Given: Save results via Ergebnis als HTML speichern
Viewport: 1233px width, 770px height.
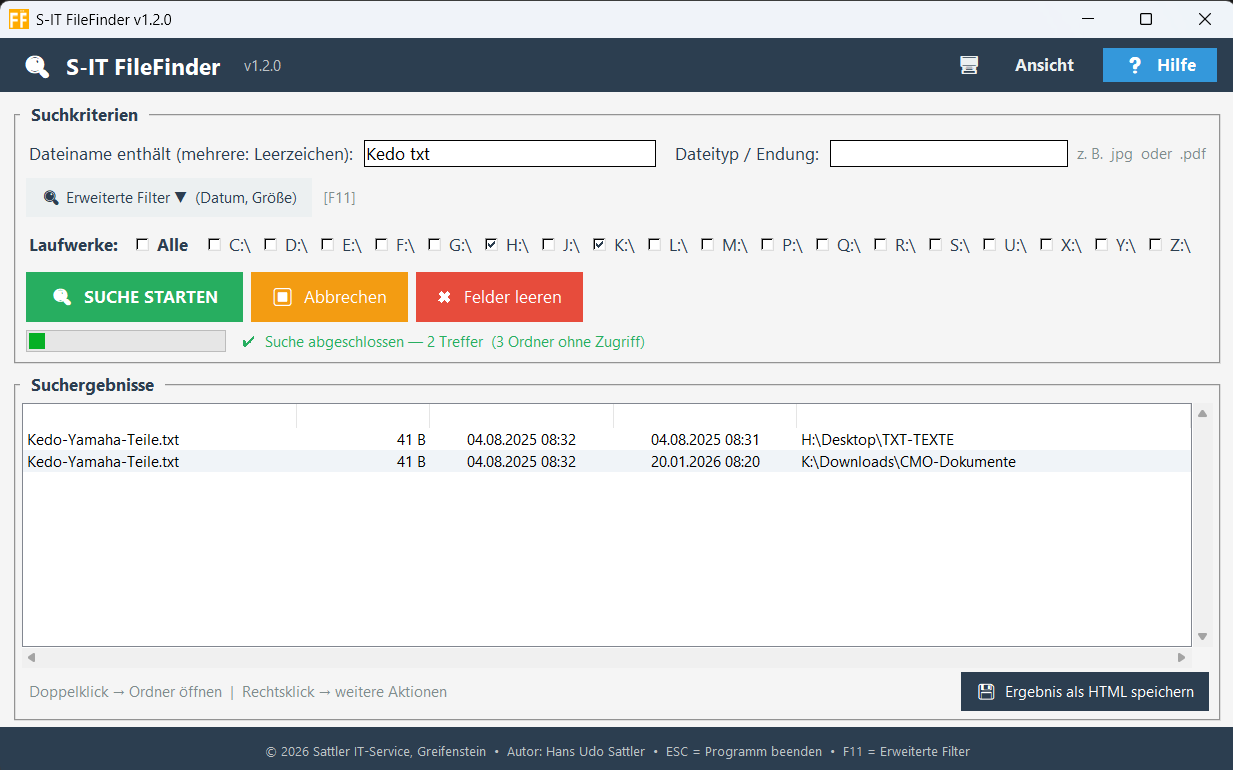Looking at the screenshot, I should 1084,691.
